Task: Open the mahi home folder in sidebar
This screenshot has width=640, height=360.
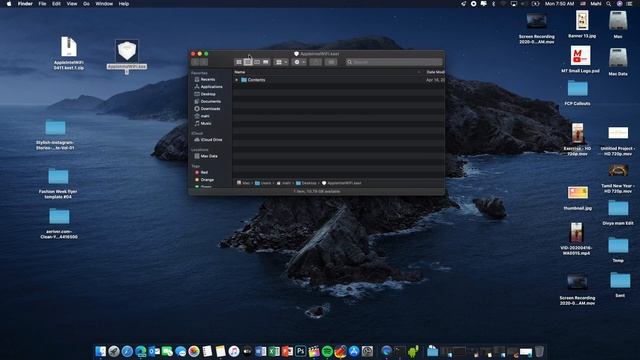Action: tap(205, 116)
